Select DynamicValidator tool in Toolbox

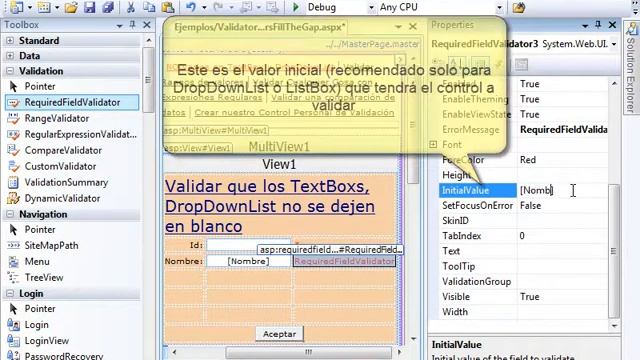tap(62, 198)
